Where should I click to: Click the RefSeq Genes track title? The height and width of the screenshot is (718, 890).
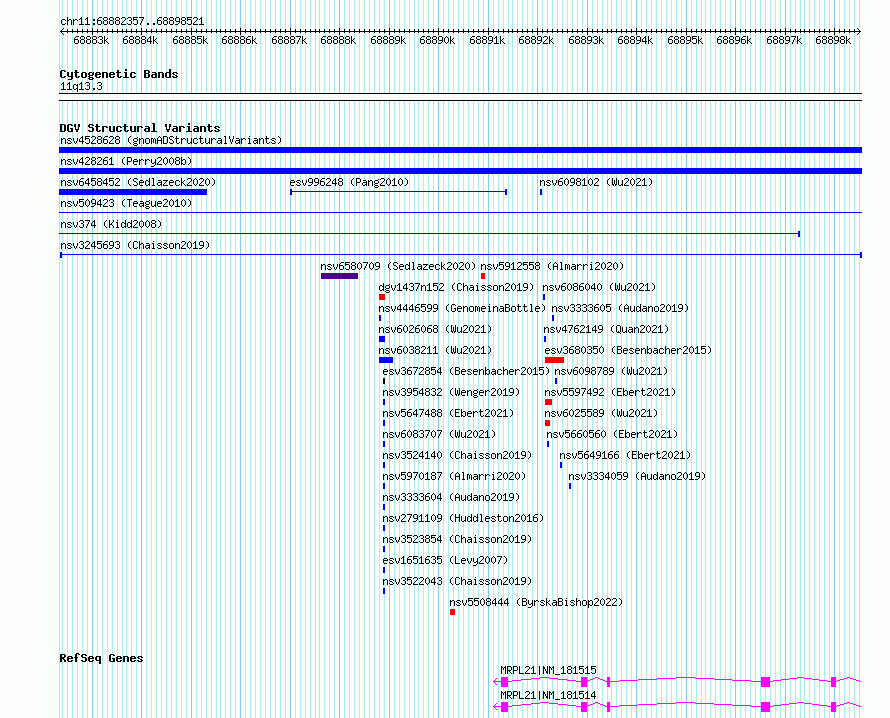(x=101, y=658)
